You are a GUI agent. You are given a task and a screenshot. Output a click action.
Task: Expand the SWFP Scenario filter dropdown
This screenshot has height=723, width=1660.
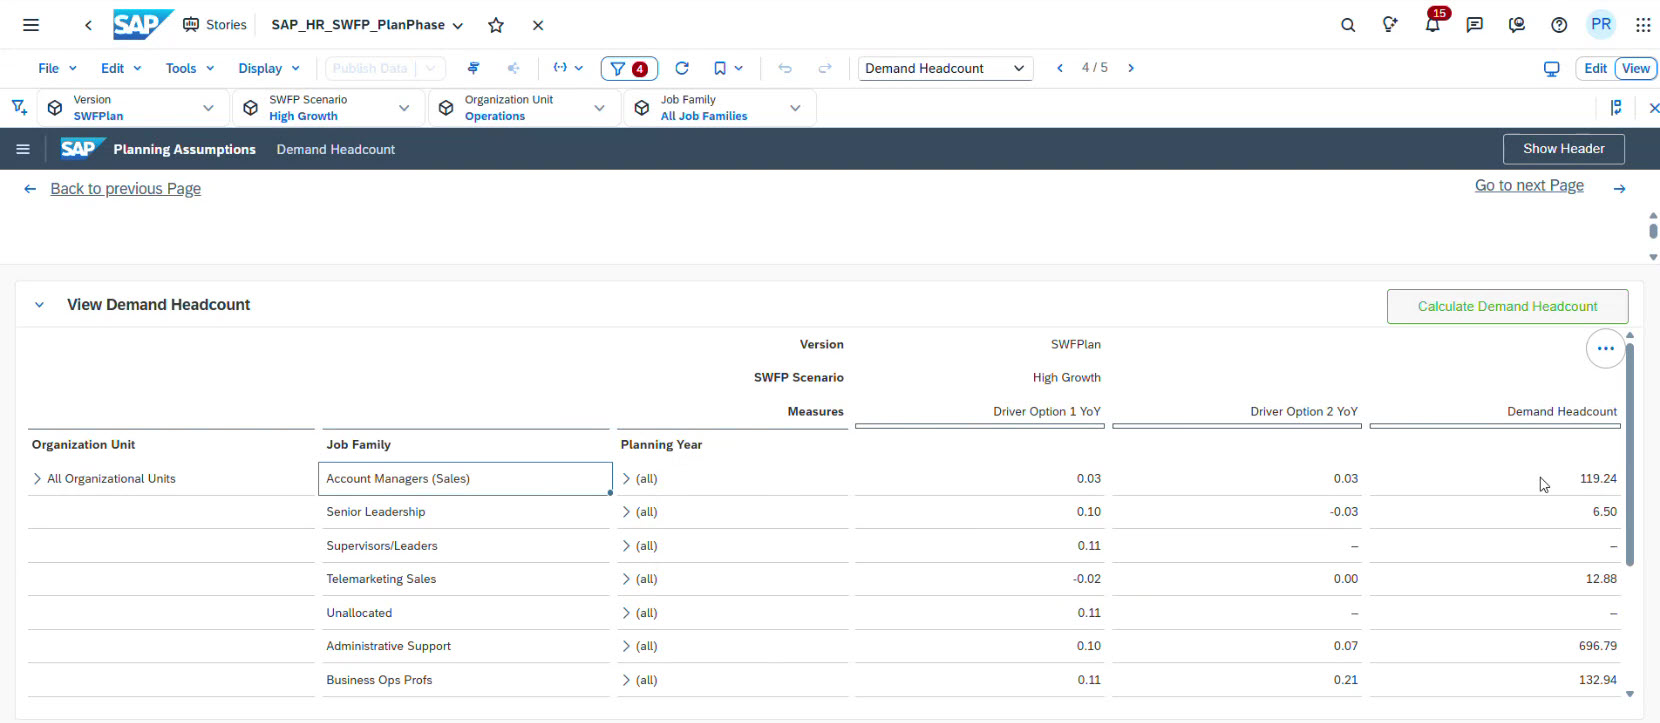point(404,108)
